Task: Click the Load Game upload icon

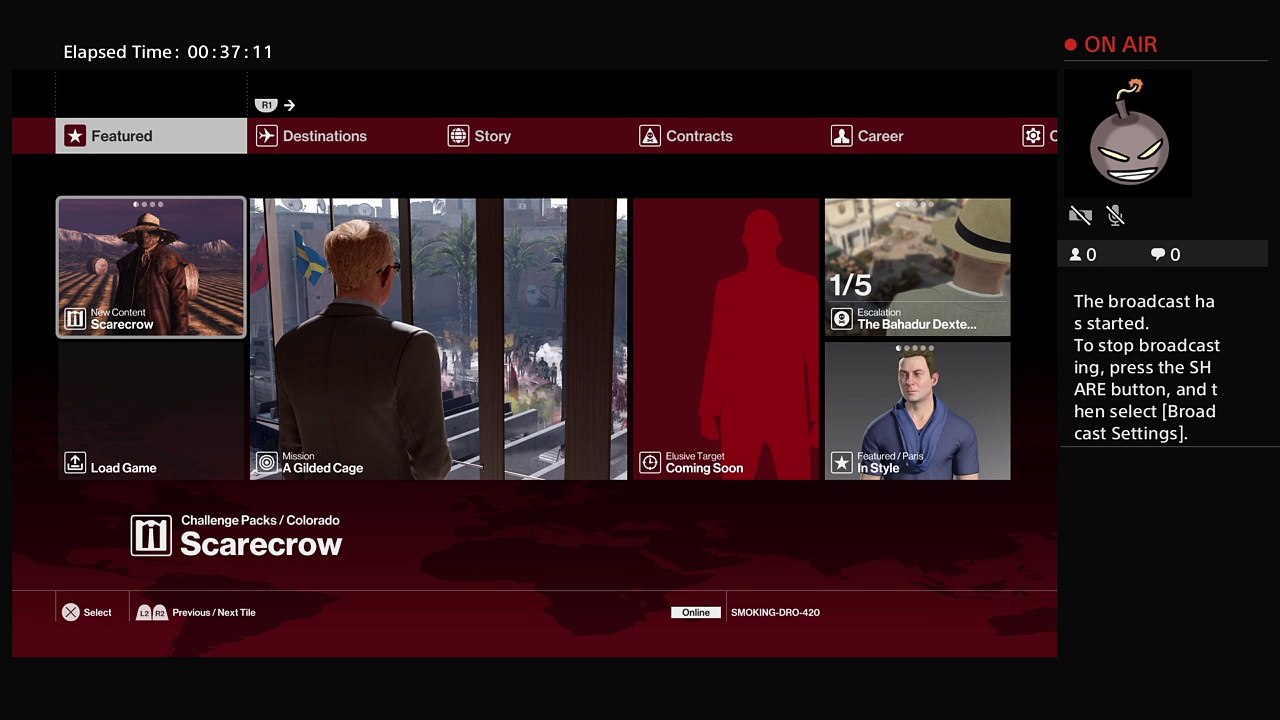Action: click(x=75, y=462)
